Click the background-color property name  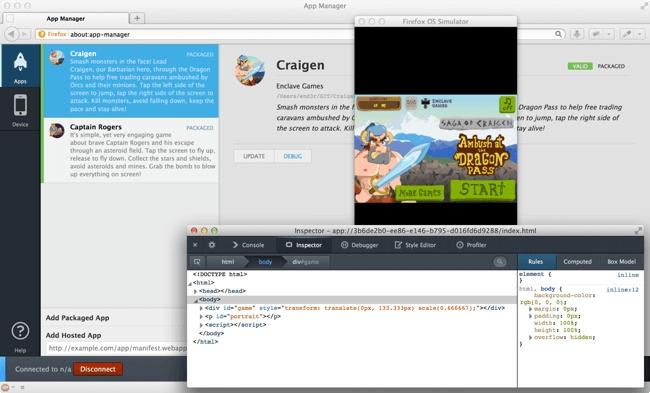[563, 295]
